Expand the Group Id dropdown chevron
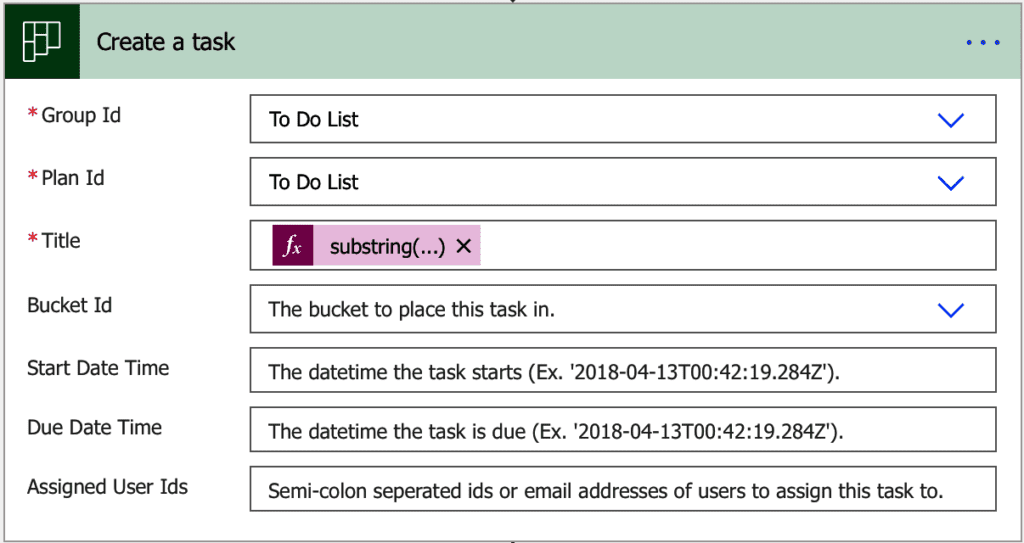 click(x=950, y=120)
